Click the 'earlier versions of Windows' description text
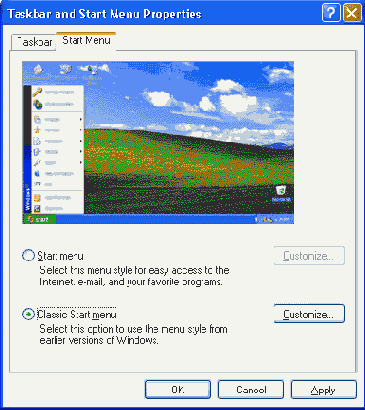Image resolution: width=365 pixels, height=410 pixels. (99, 340)
